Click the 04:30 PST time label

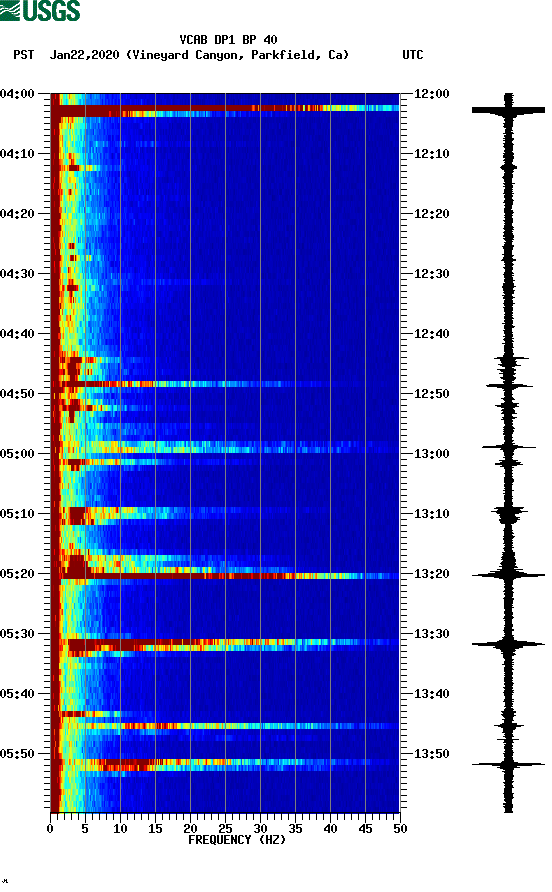[x=17, y=274]
